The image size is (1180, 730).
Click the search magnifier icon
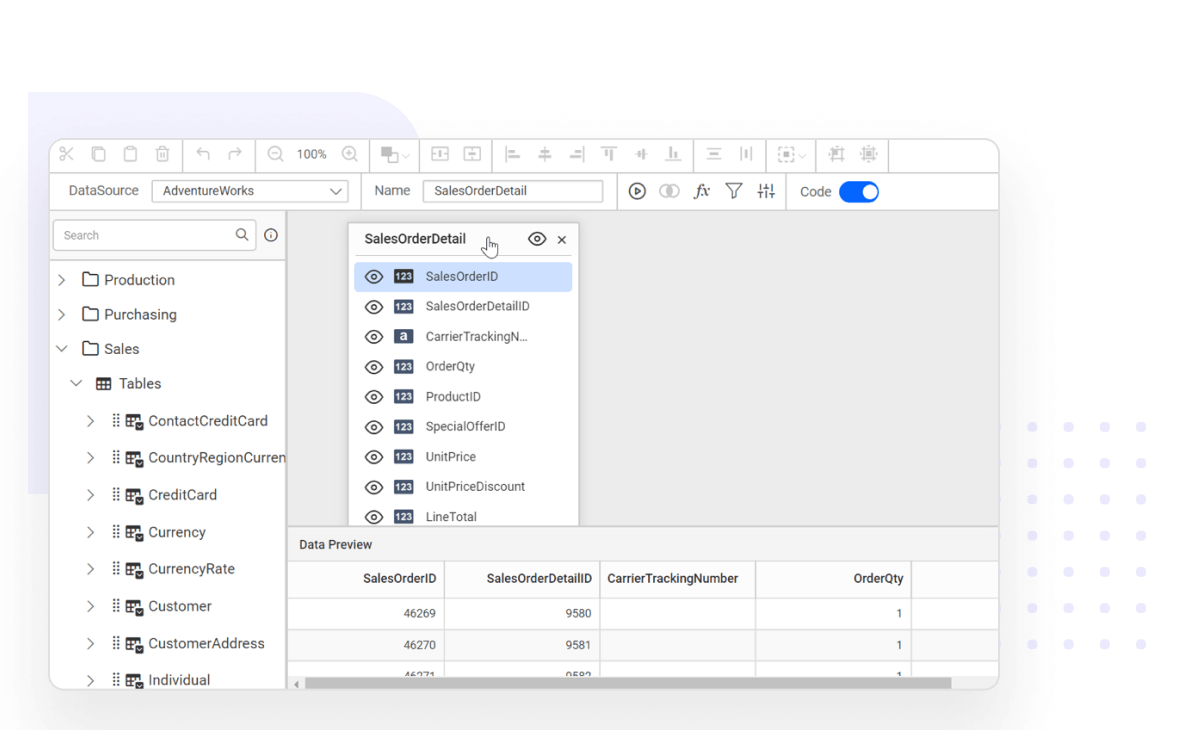click(242, 235)
